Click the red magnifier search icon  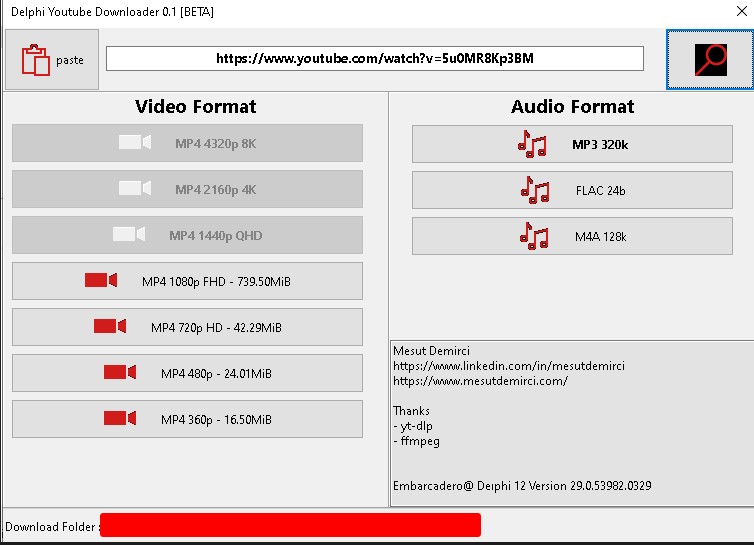click(x=710, y=60)
